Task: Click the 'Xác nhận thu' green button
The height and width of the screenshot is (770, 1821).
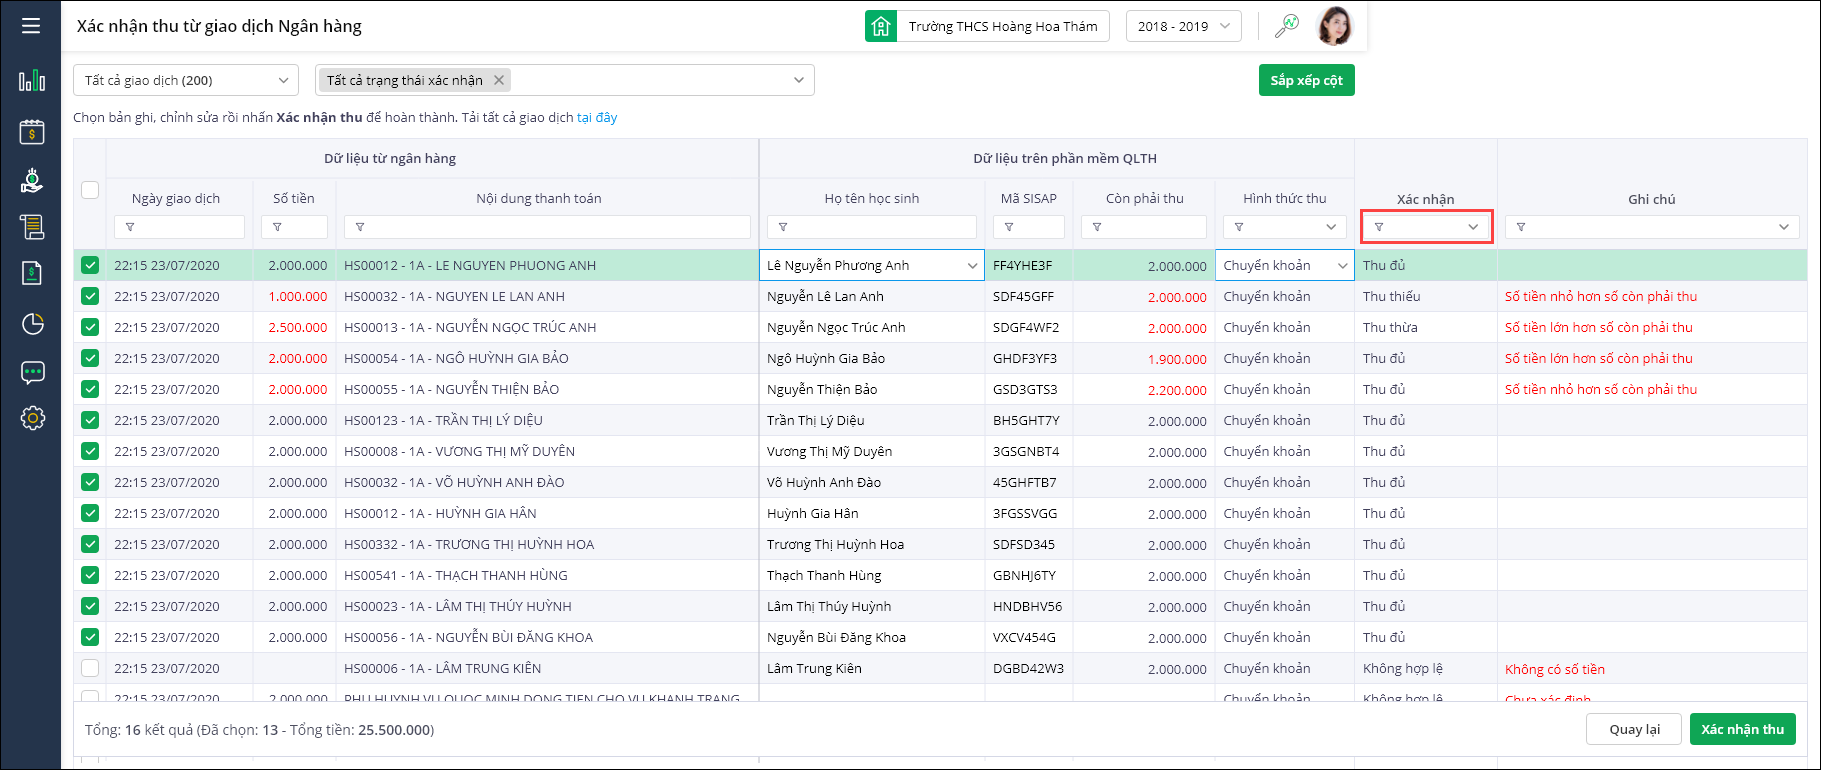Action: pos(1742,729)
